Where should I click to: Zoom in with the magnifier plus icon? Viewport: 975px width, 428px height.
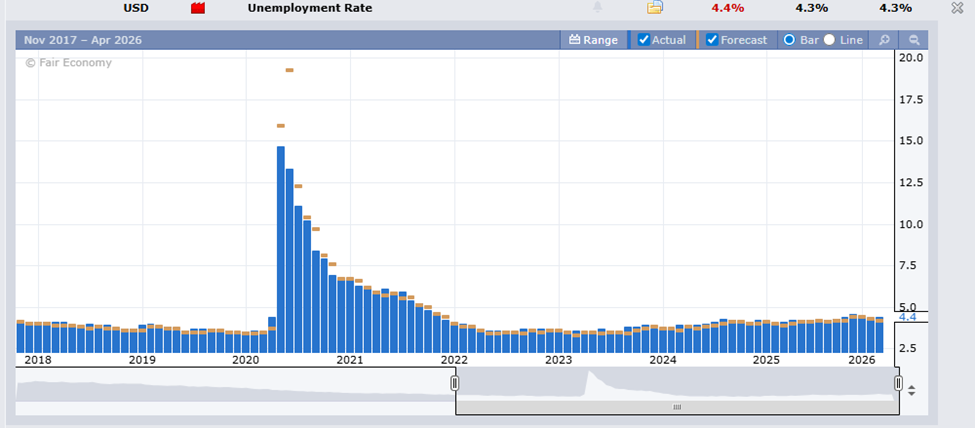point(884,40)
